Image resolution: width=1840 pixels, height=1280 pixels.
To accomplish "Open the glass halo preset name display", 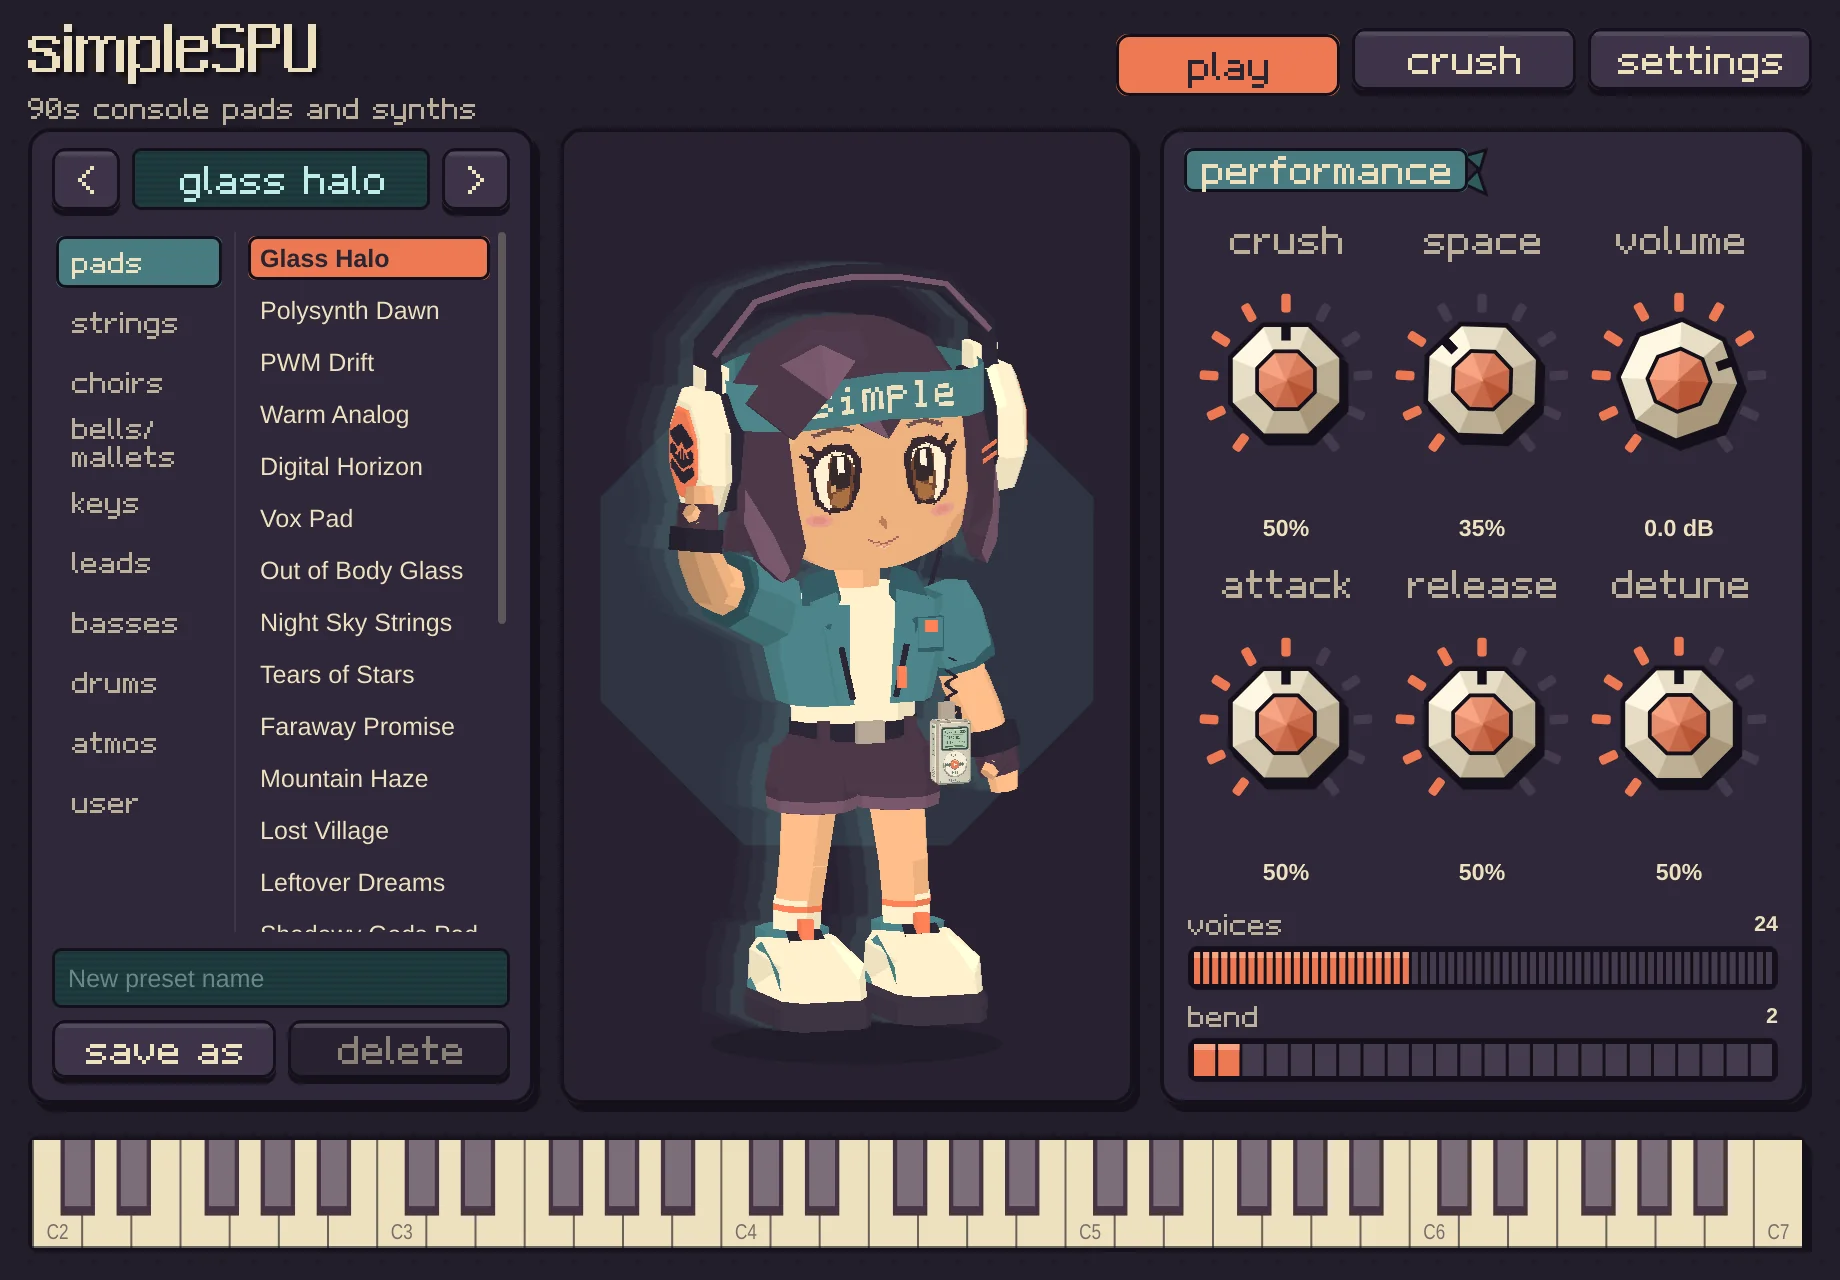I will point(281,180).
